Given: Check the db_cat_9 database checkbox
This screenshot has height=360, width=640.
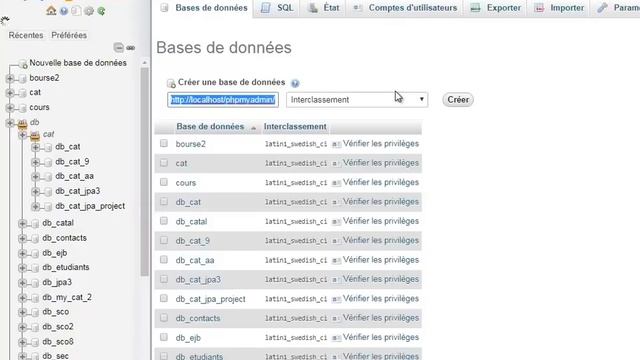Looking at the screenshot, I should pos(164,240).
